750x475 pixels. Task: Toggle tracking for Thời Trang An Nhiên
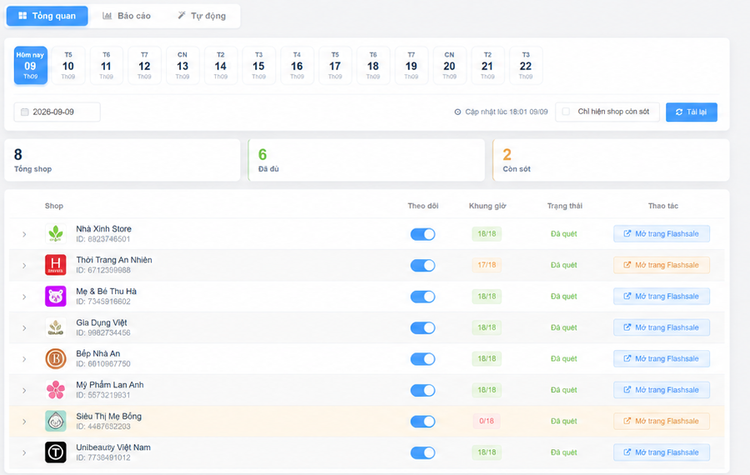[423, 265]
